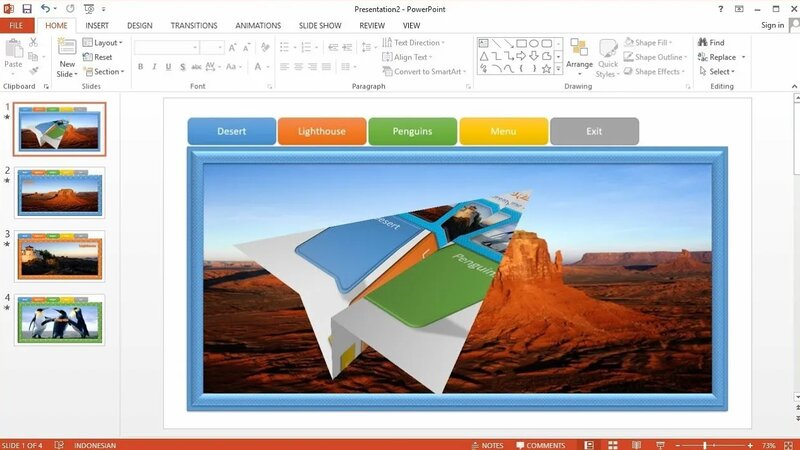
Task: Open the Arrange objects icon
Action: tap(579, 47)
